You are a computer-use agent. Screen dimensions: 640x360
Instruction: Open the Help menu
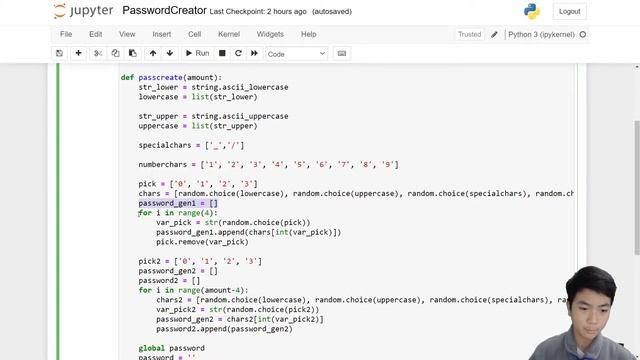click(x=309, y=34)
